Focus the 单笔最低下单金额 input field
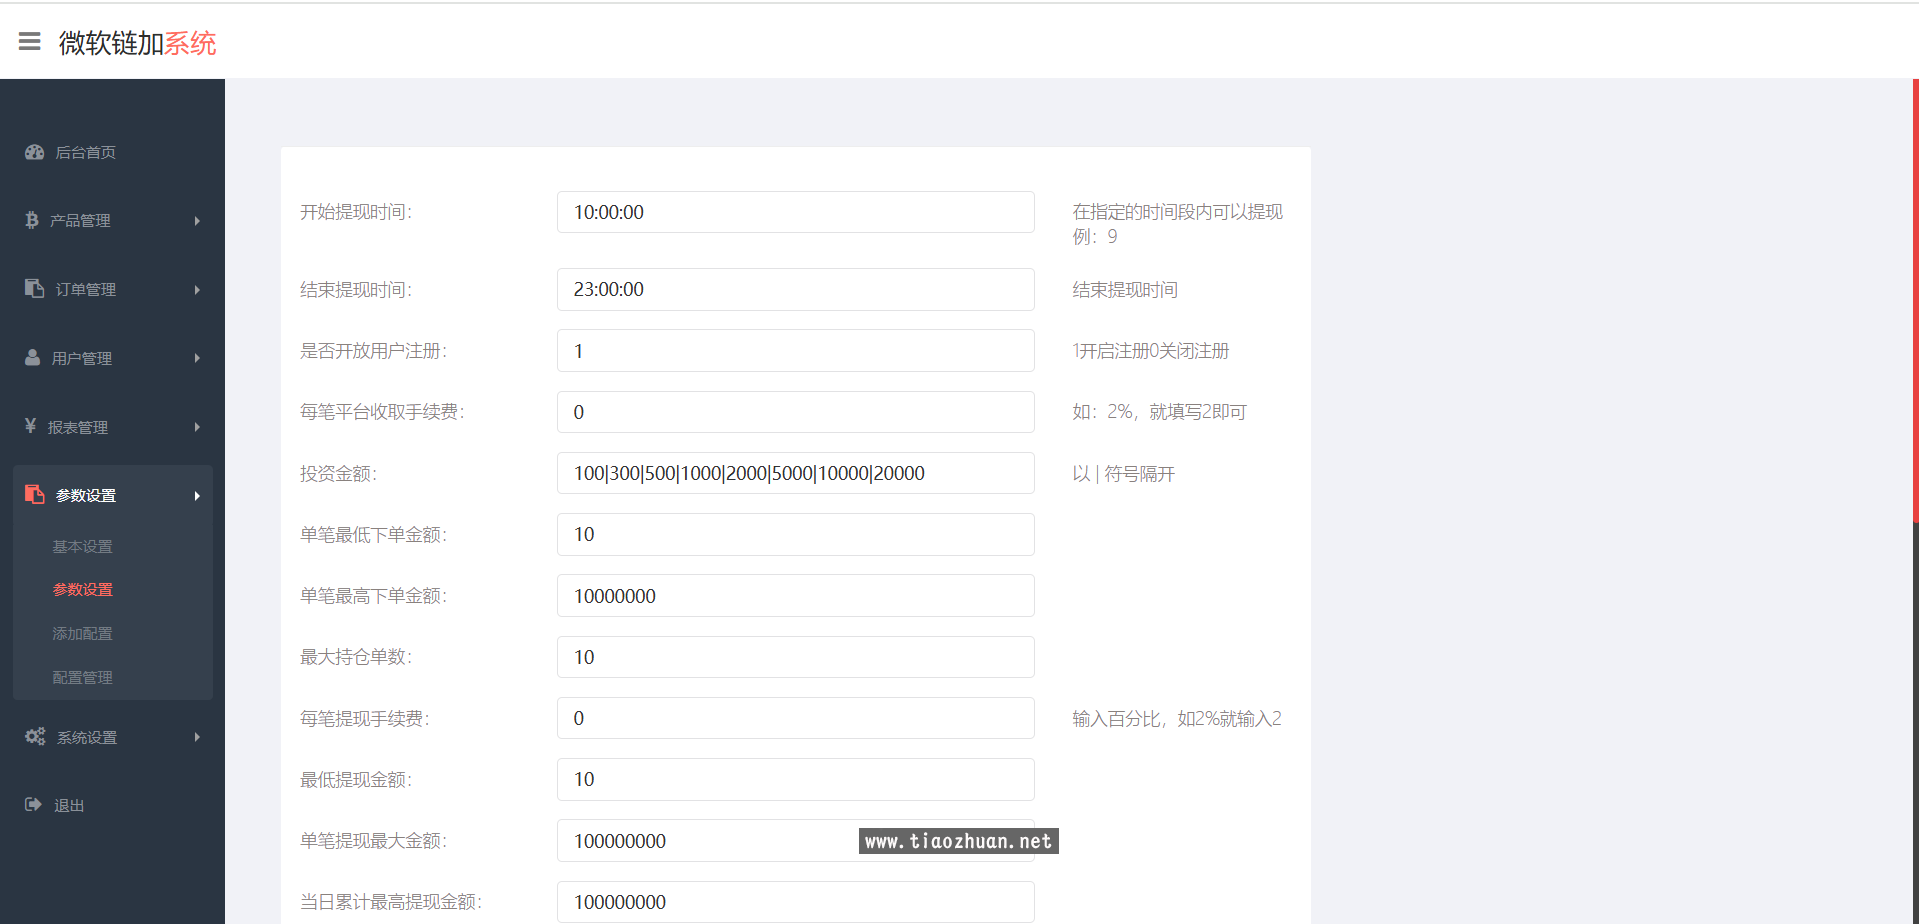 click(795, 534)
